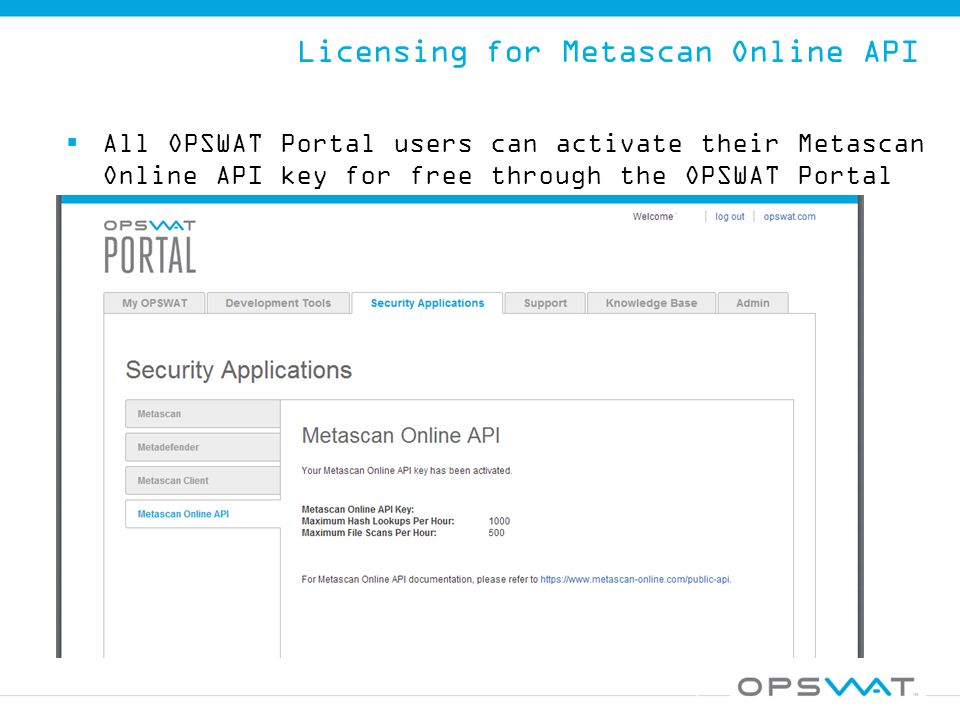Click the Security Applications page heading
The width and height of the screenshot is (960, 720).
[x=239, y=370]
